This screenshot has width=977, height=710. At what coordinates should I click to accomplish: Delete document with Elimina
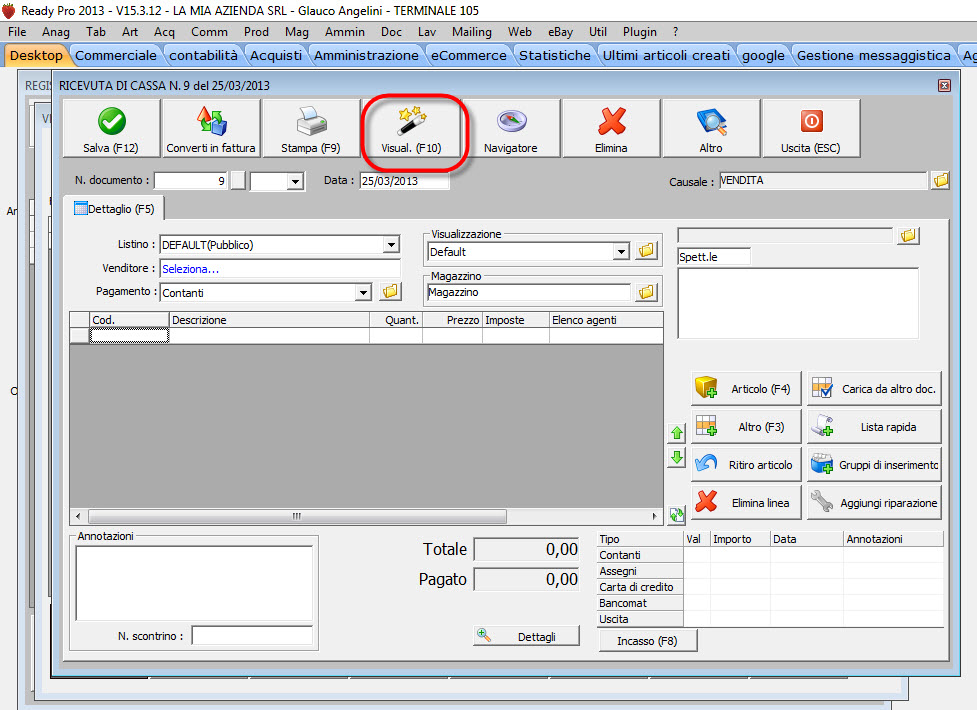click(x=611, y=128)
